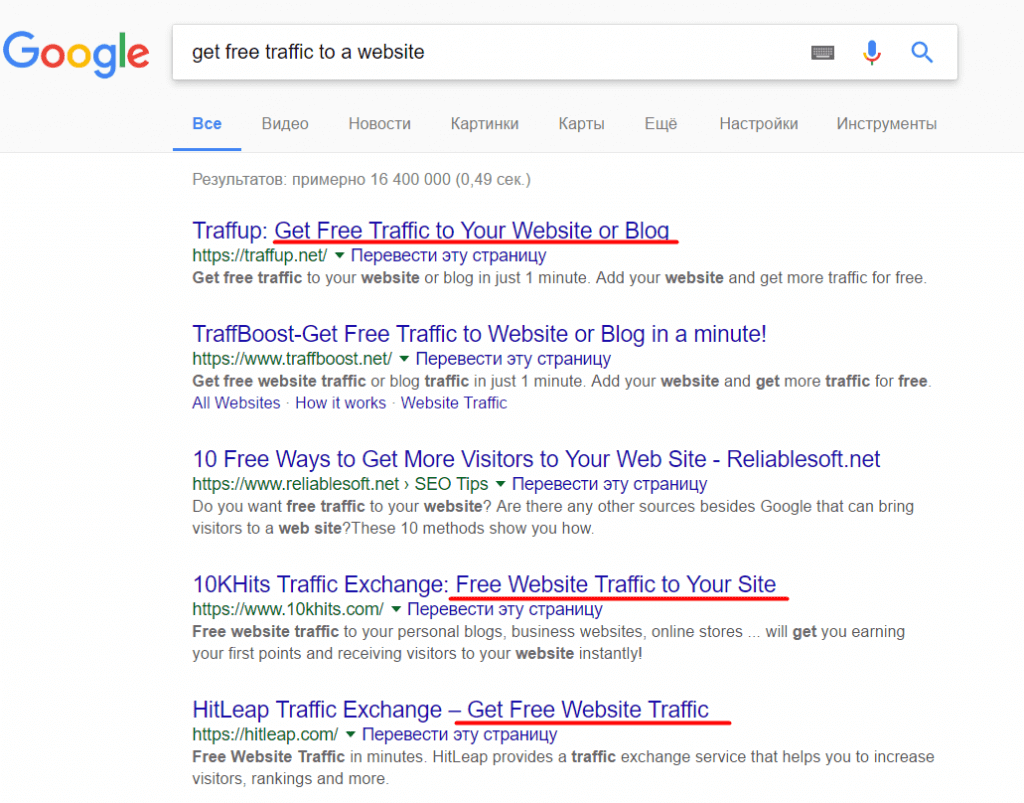Click Перевести эту страницу for traffup.net

click(x=448, y=255)
